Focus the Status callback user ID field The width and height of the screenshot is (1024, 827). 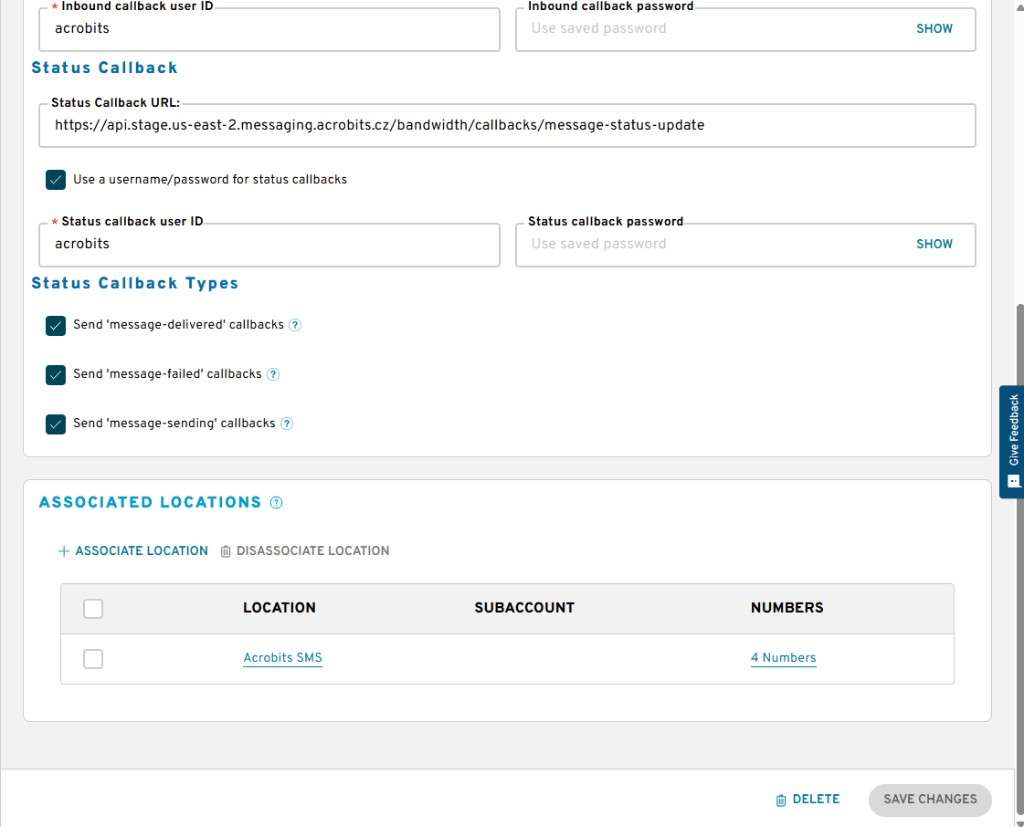(269, 244)
